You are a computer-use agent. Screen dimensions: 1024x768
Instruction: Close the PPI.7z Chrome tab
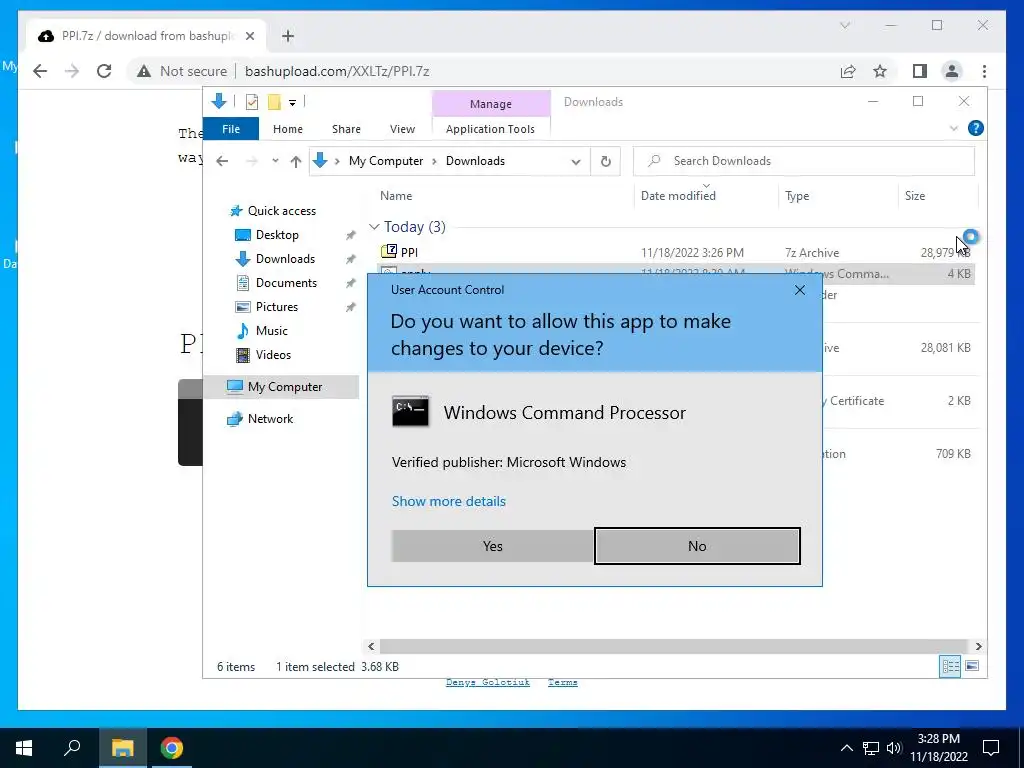249,36
